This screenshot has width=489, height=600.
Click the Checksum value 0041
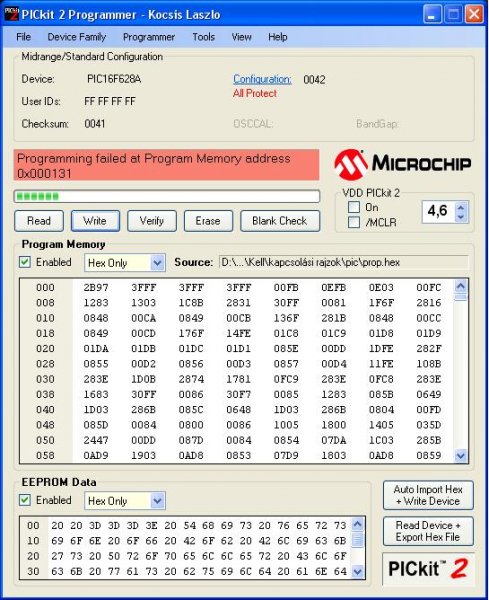pos(95,124)
